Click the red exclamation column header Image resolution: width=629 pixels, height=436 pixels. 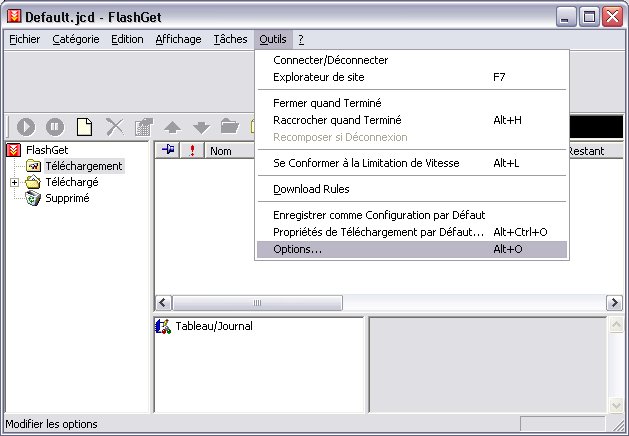(x=192, y=150)
